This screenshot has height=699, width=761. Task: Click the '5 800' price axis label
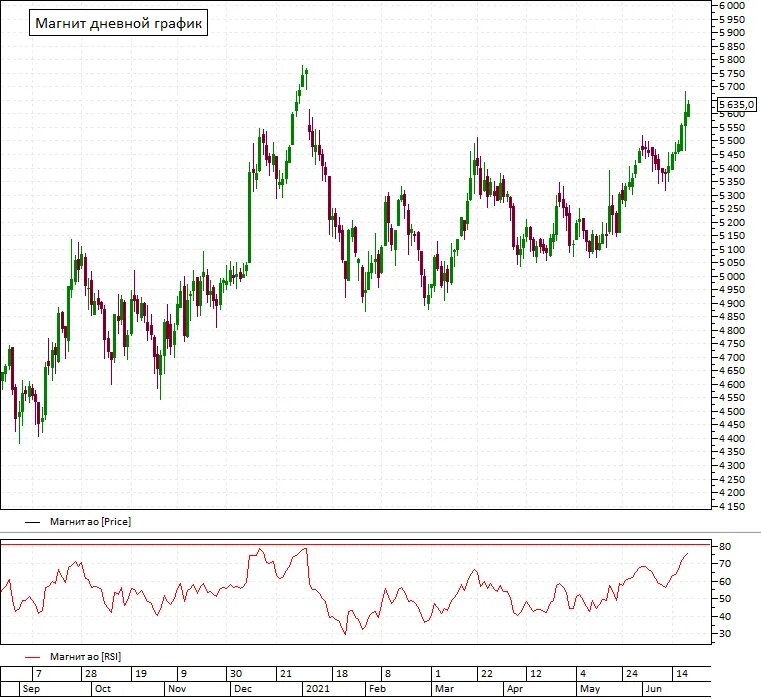pyautogui.click(x=732, y=60)
